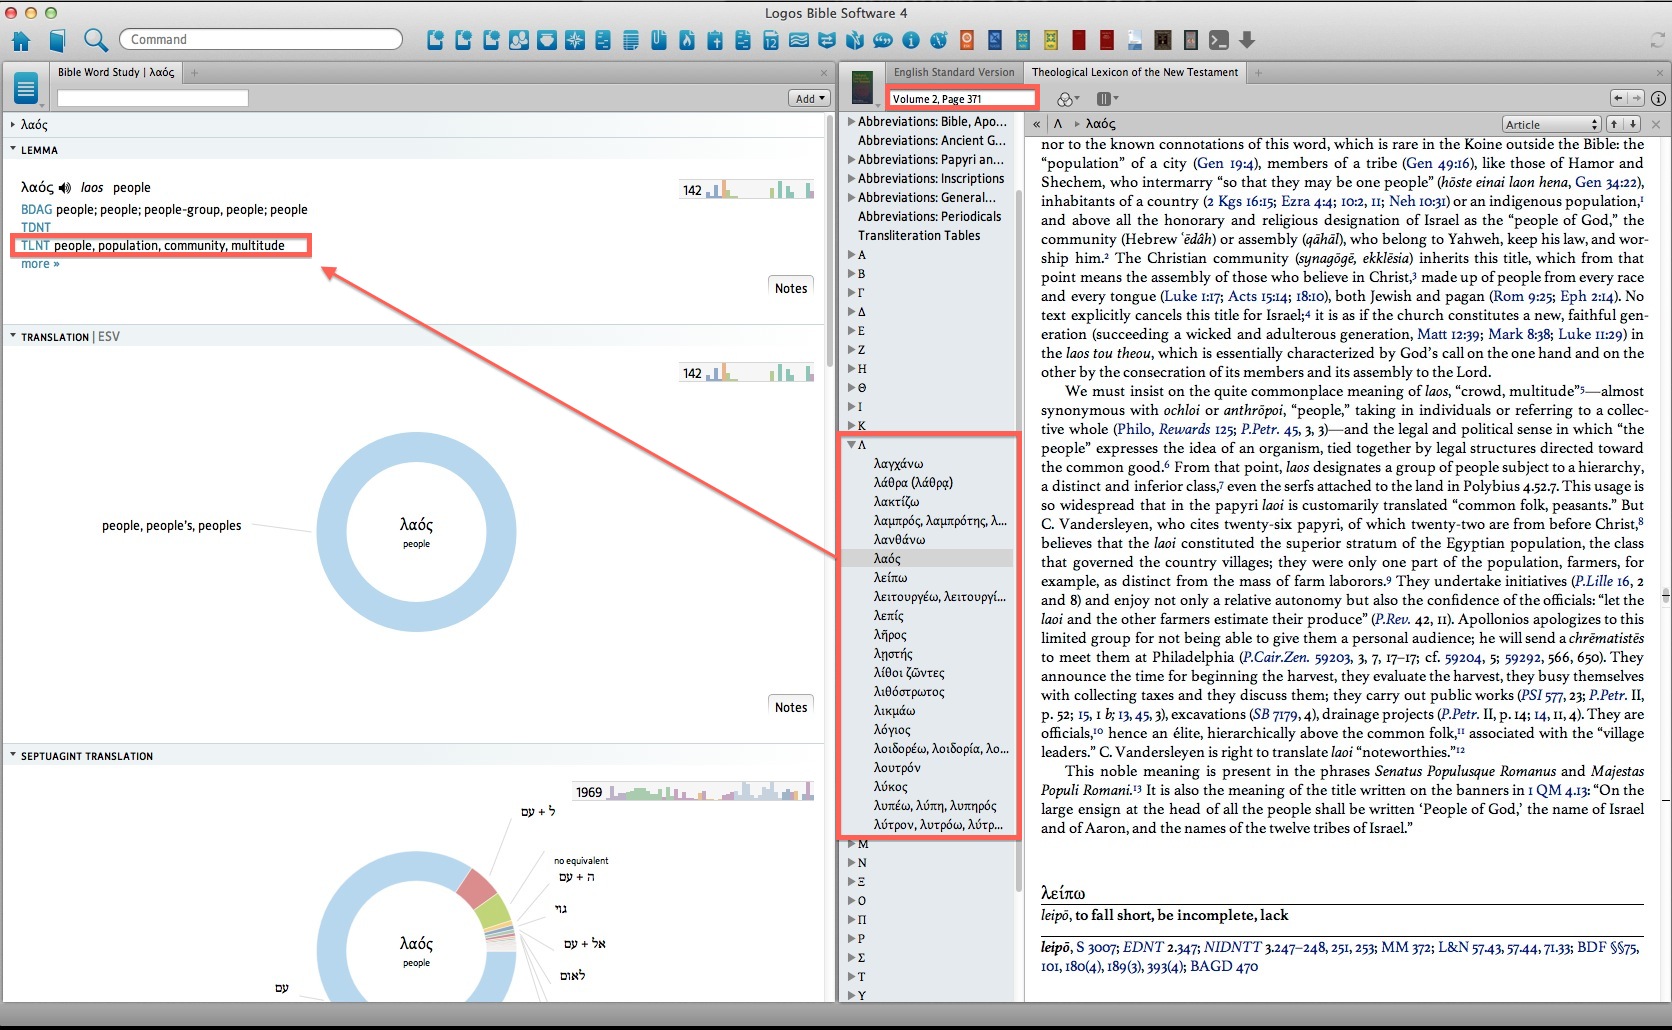Open the resource information circle icon
The height and width of the screenshot is (1030, 1672).
coord(1658,98)
